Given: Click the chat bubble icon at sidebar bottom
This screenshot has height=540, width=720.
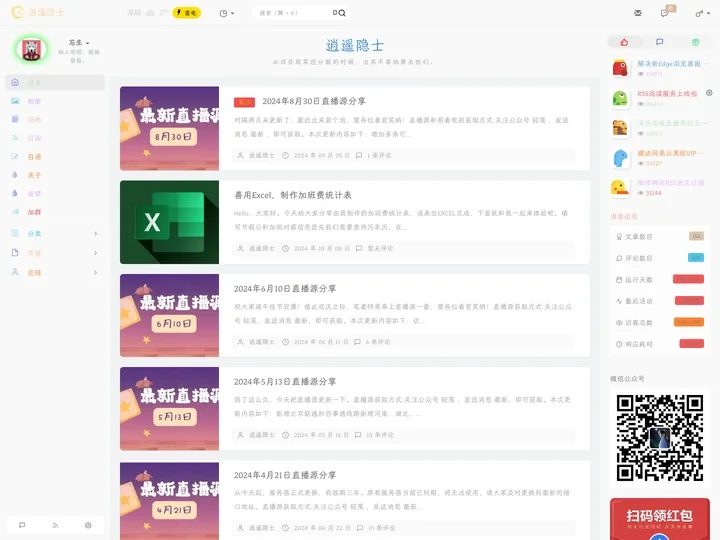Looking at the screenshot, I should pos(22,525).
